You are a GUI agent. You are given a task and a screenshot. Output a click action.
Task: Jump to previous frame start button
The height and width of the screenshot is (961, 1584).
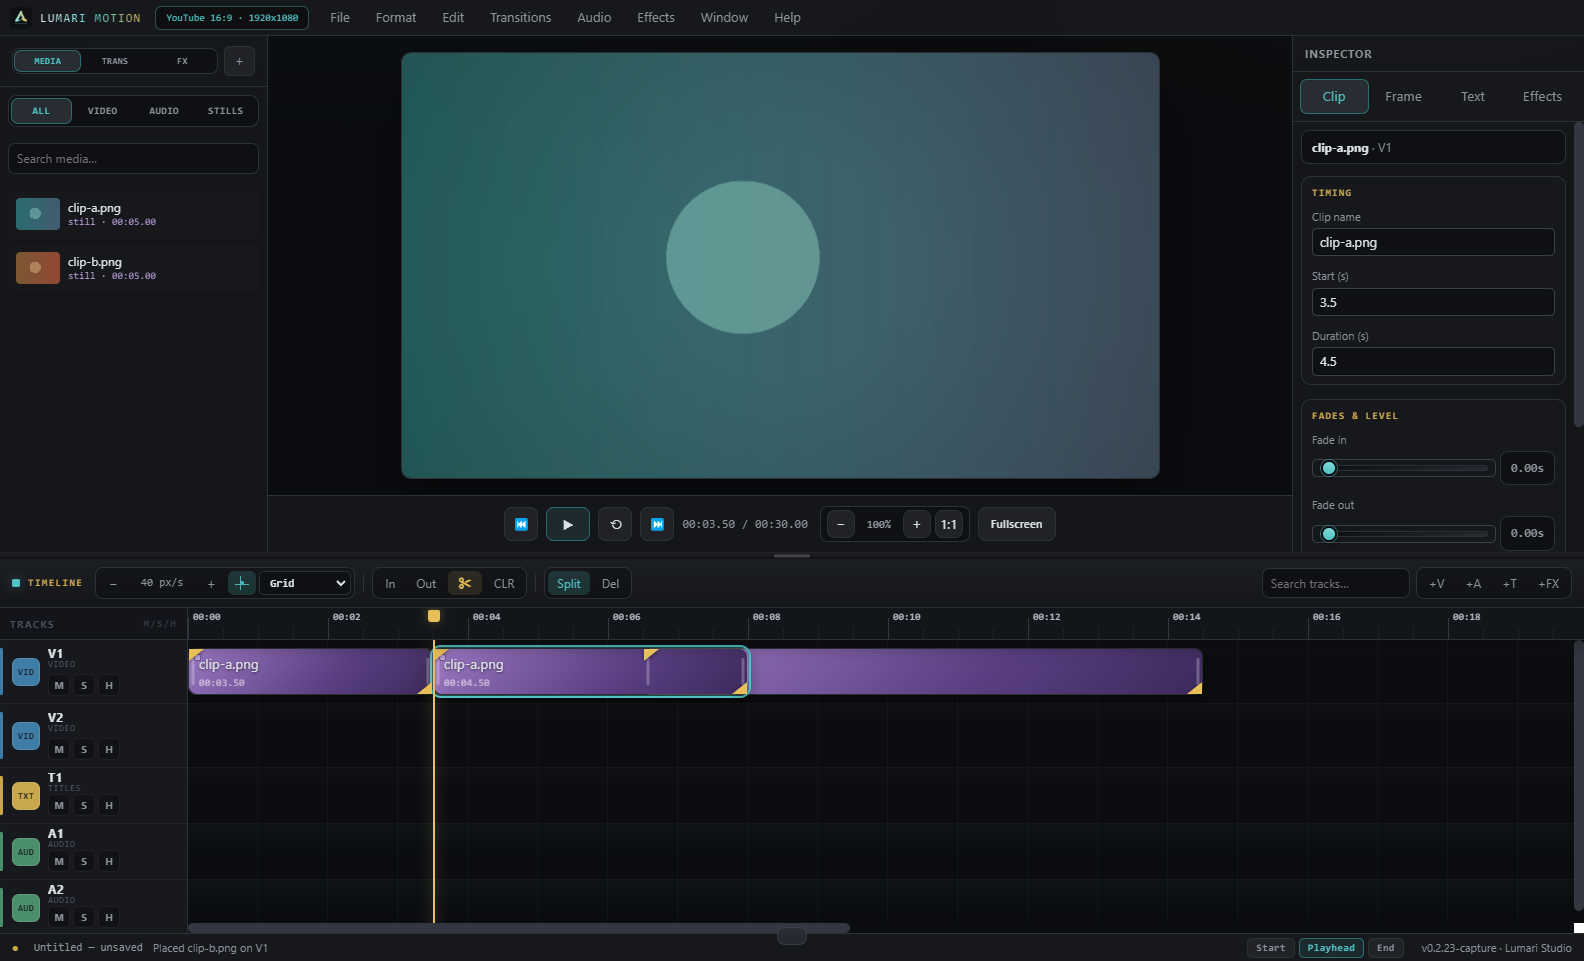pyautogui.click(x=521, y=524)
